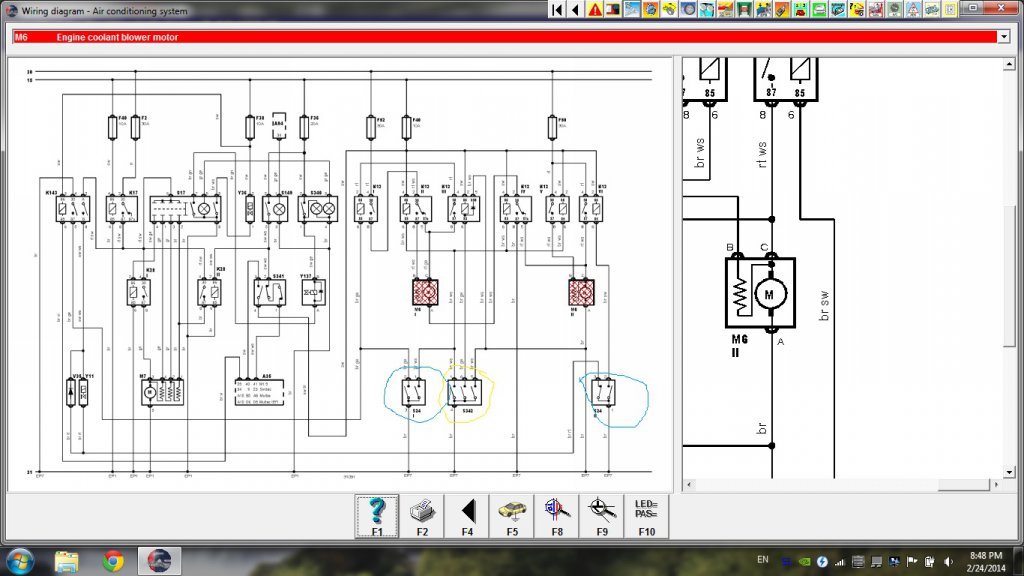Click the previous page arrow in top toolbar

tap(575, 9)
